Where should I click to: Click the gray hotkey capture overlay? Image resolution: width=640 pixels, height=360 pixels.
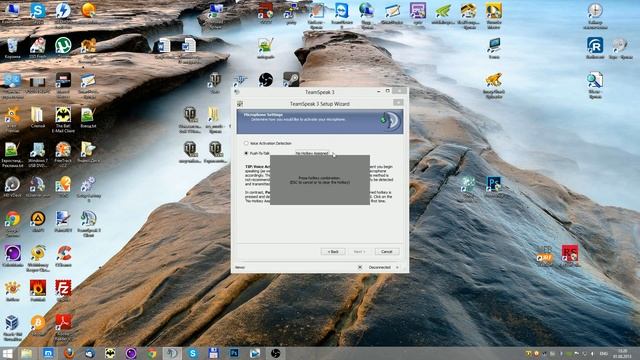pos(320,180)
